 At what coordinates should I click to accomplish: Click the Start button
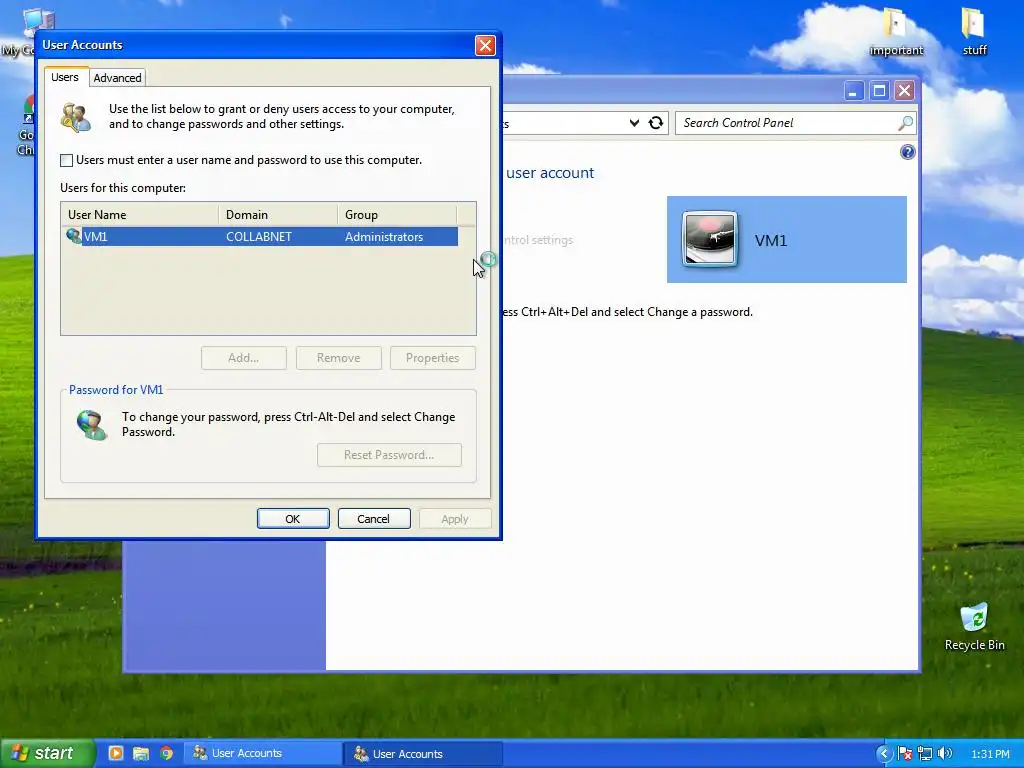click(x=47, y=753)
